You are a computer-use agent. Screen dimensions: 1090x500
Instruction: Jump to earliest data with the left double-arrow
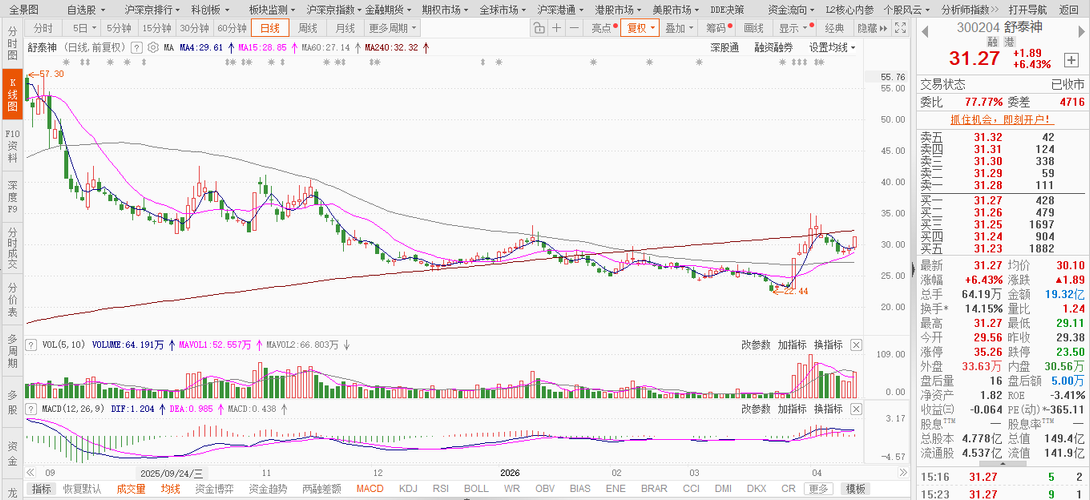32,471
